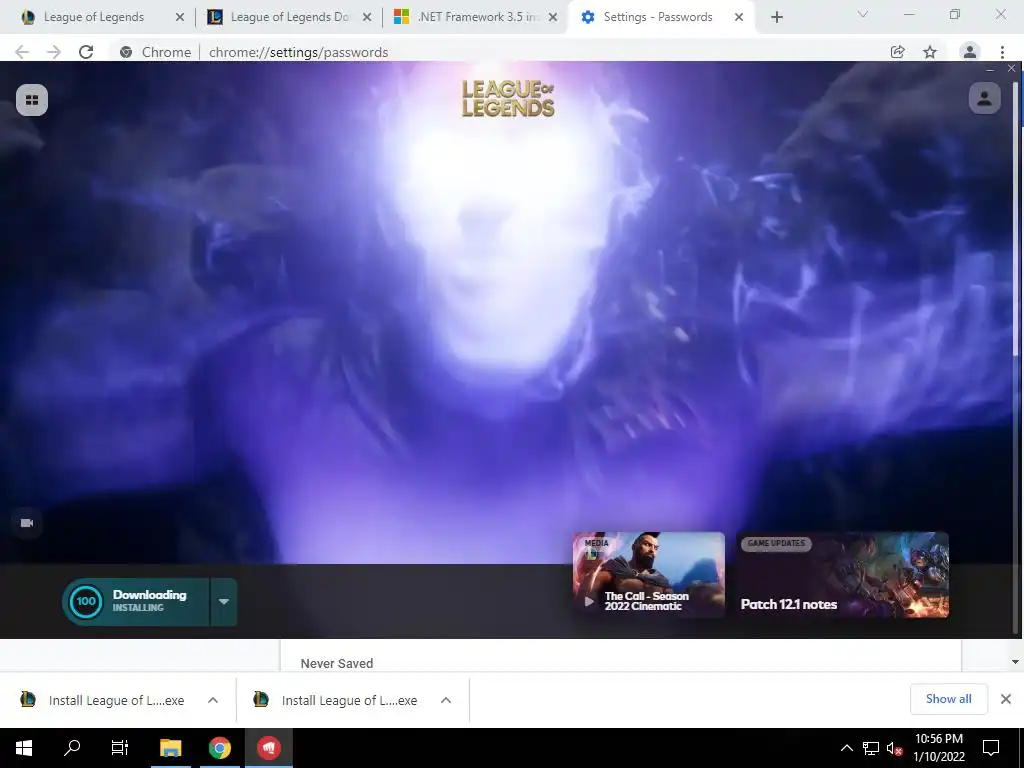
Task: Click the Show all downloads button
Action: [x=948, y=699]
